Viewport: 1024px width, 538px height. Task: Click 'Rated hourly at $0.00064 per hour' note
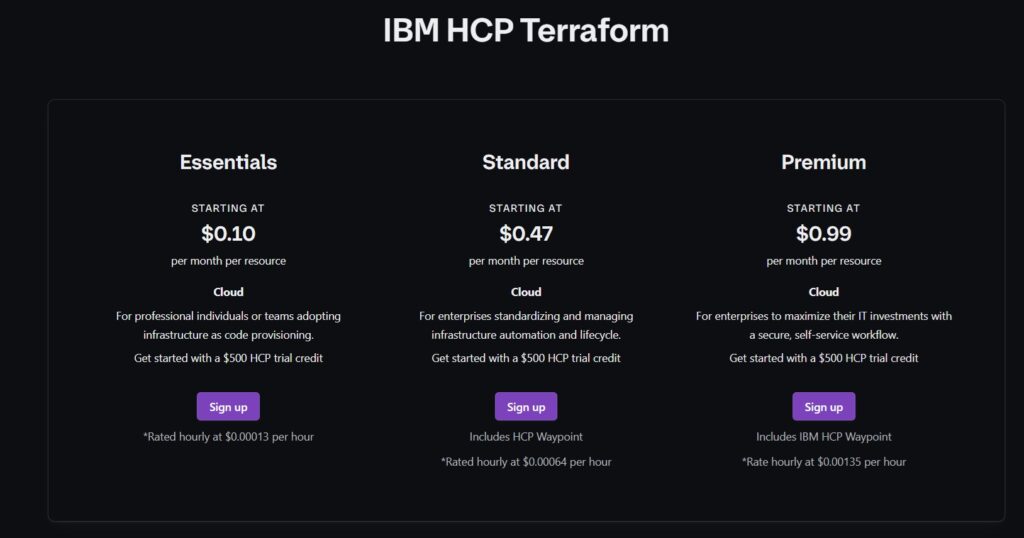(x=526, y=462)
